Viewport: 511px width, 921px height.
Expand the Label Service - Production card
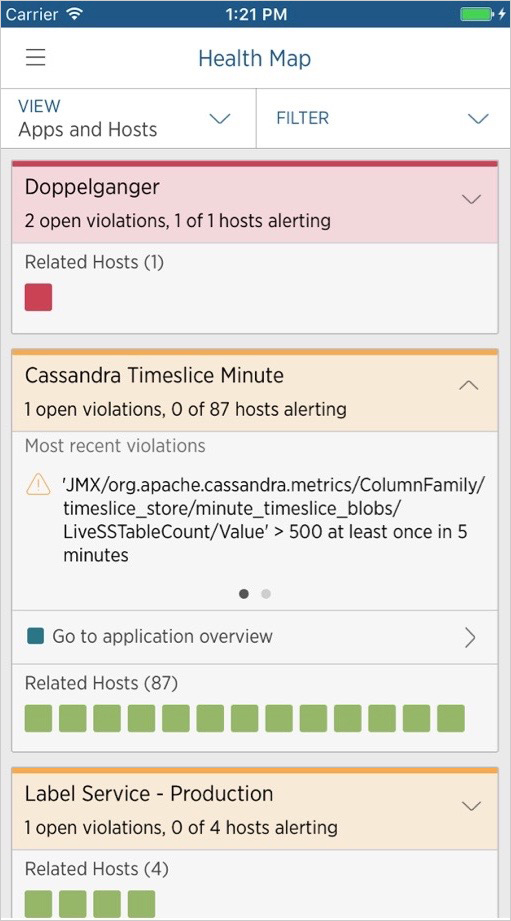tap(471, 806)
